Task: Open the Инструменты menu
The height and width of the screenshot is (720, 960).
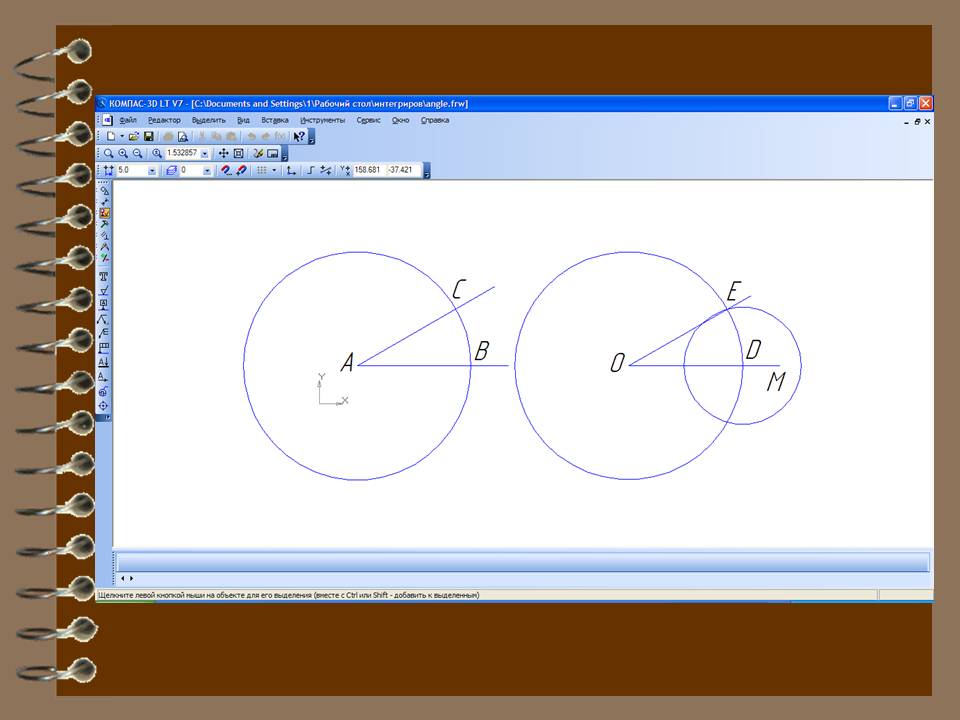Action: coord(322,120)
